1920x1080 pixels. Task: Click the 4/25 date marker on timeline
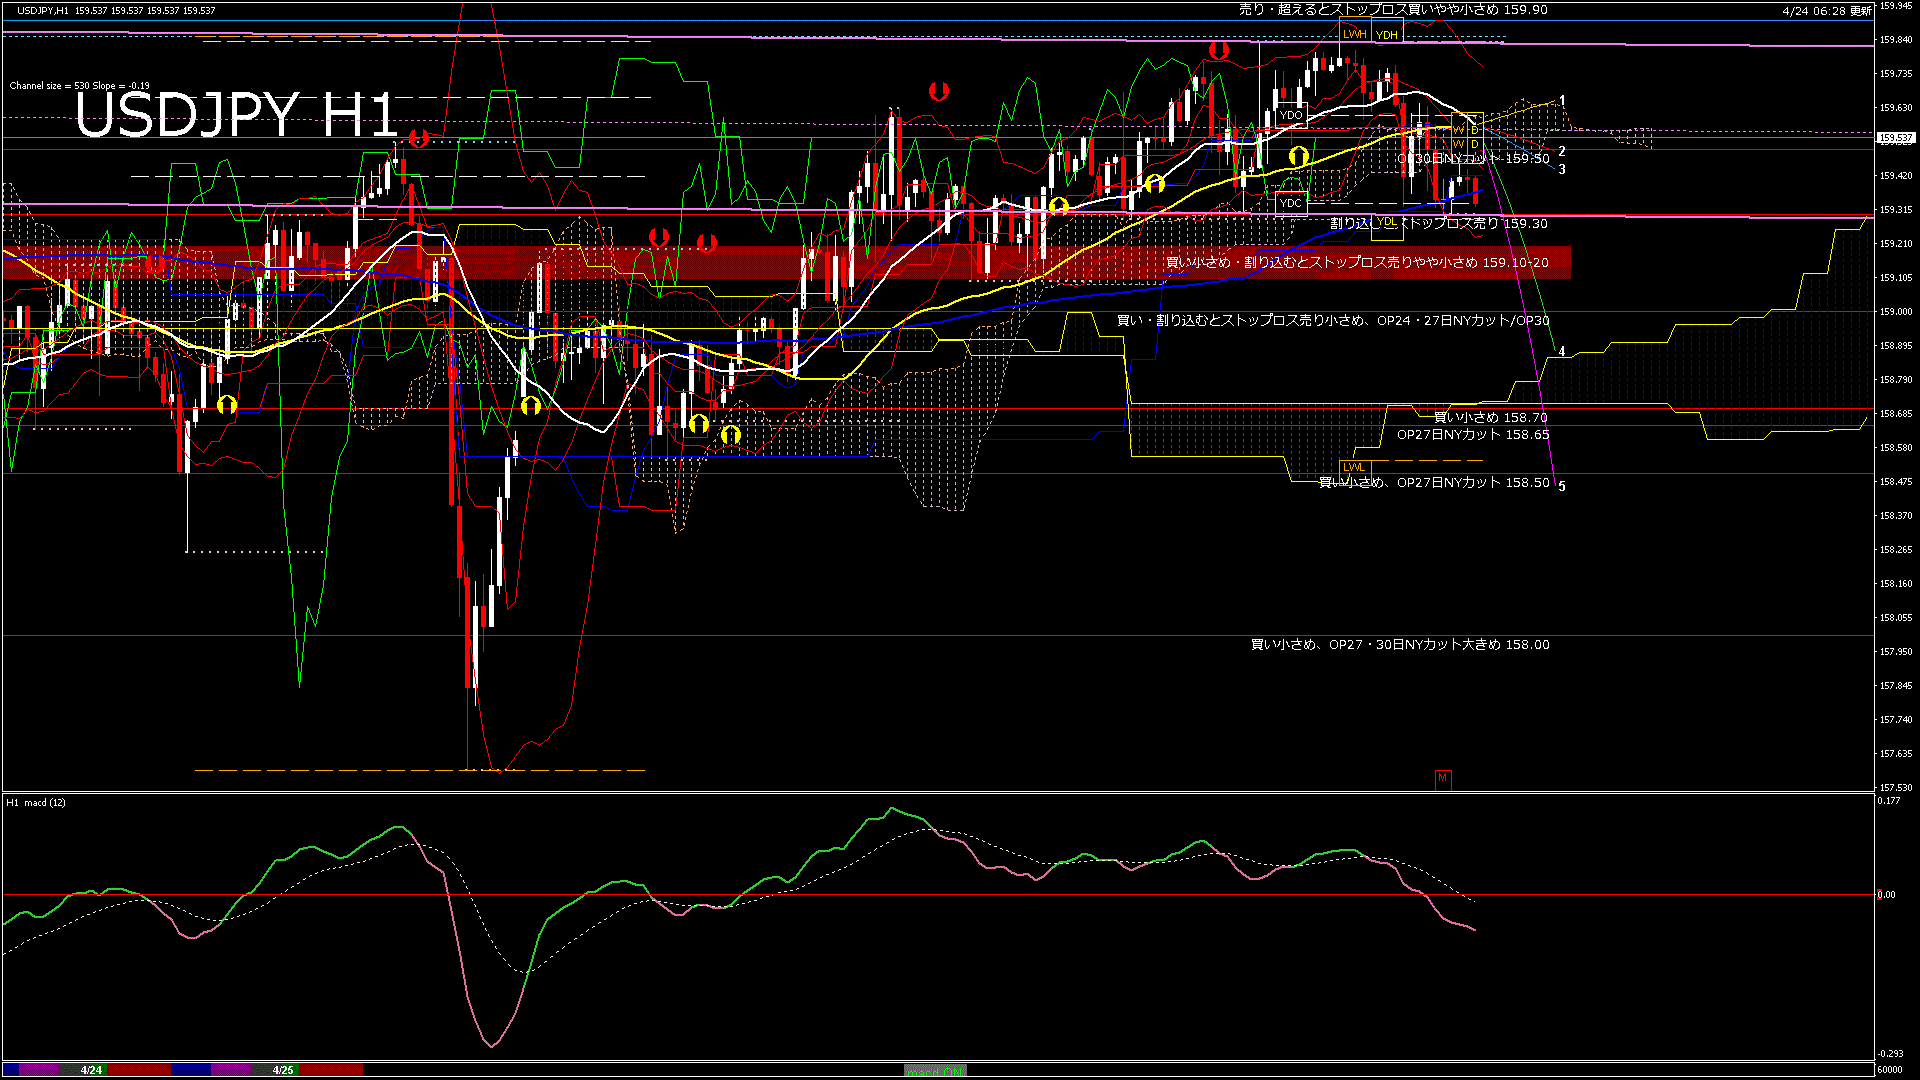(x=284, y=1070)
